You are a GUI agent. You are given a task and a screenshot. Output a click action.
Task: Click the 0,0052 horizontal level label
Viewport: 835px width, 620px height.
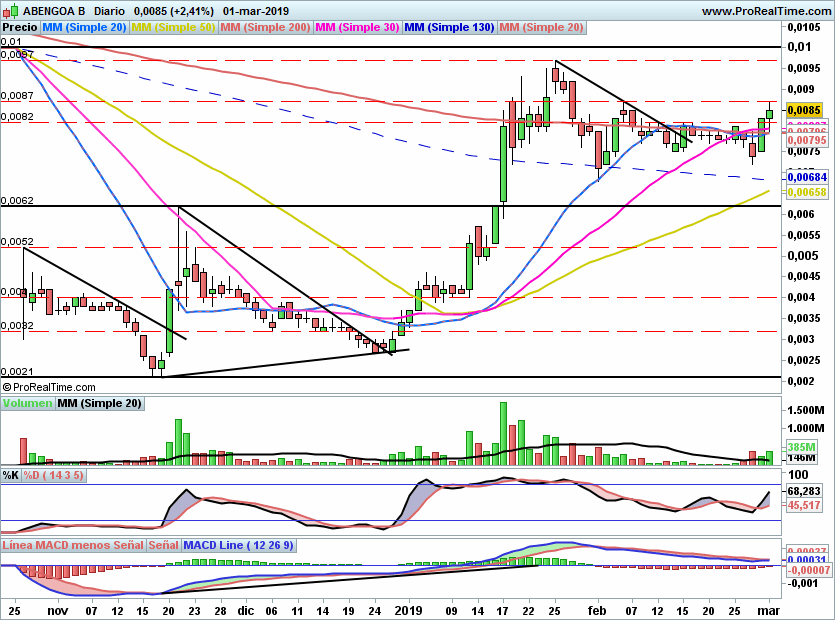point(17,242)
